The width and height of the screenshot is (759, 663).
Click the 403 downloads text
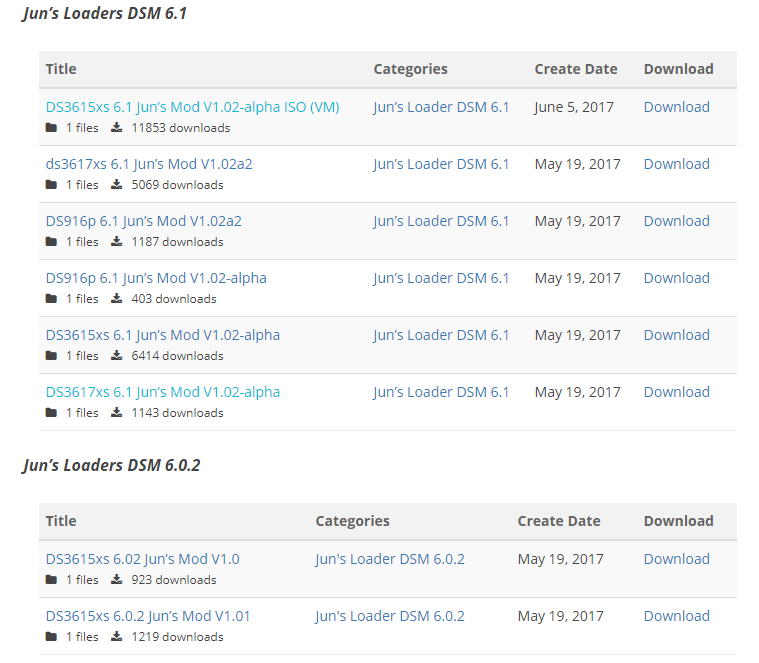[174, 299]
